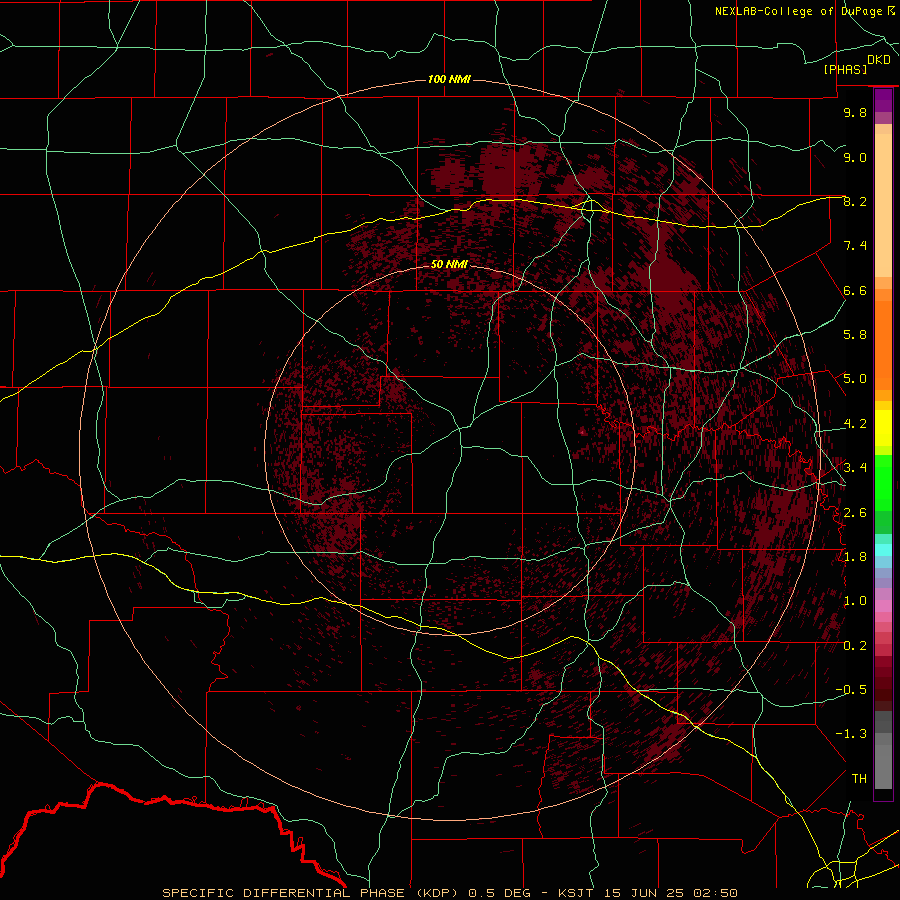Click the 5.0 value on the scale

click(x=855, y=379)
